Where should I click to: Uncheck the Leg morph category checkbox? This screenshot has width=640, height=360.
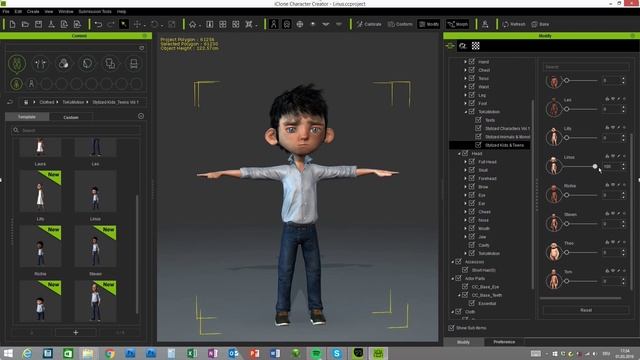point(472,95)
